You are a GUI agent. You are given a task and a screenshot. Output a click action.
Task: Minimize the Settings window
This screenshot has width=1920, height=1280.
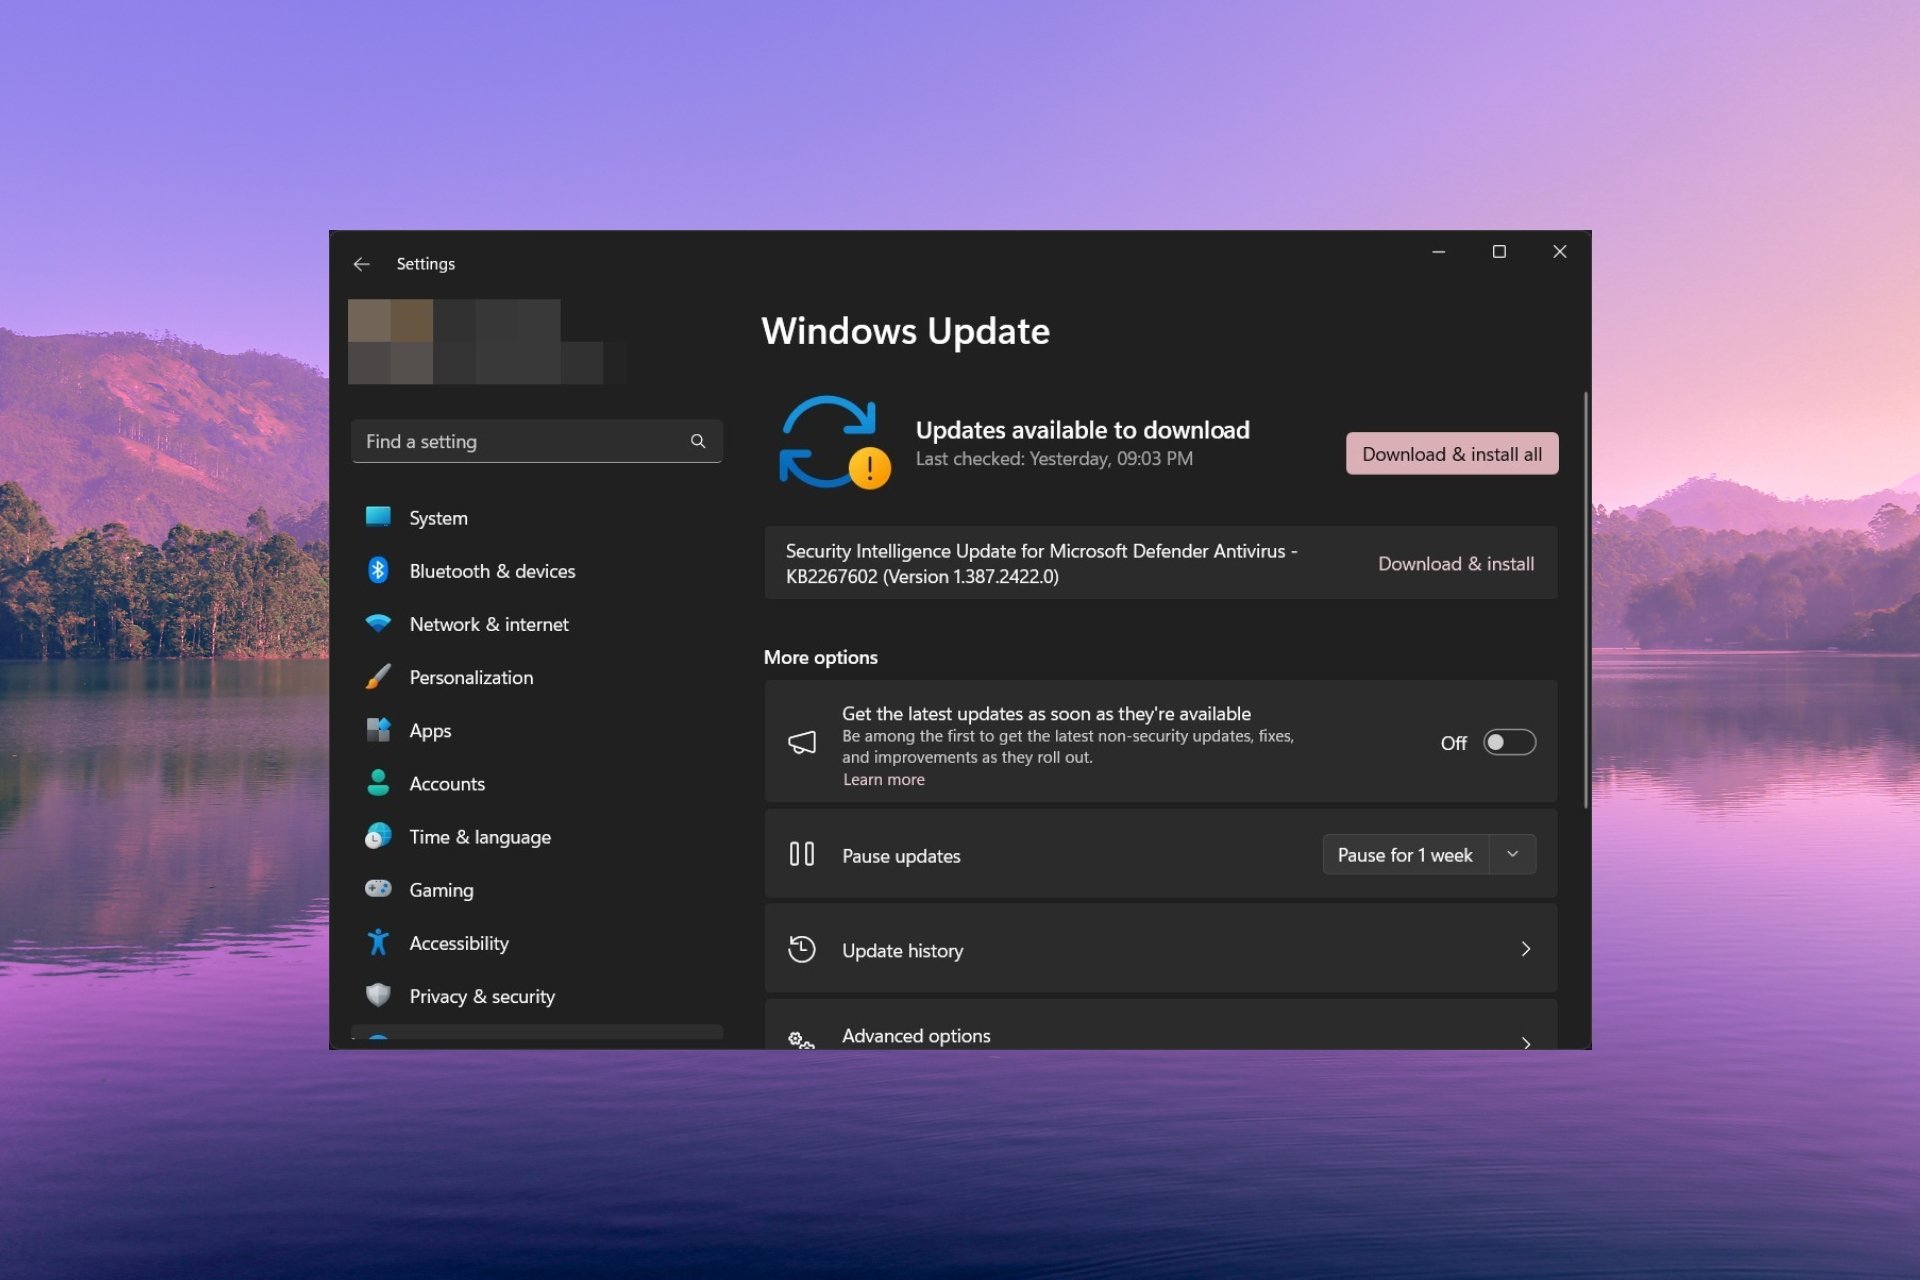[x=1438, y=252]
